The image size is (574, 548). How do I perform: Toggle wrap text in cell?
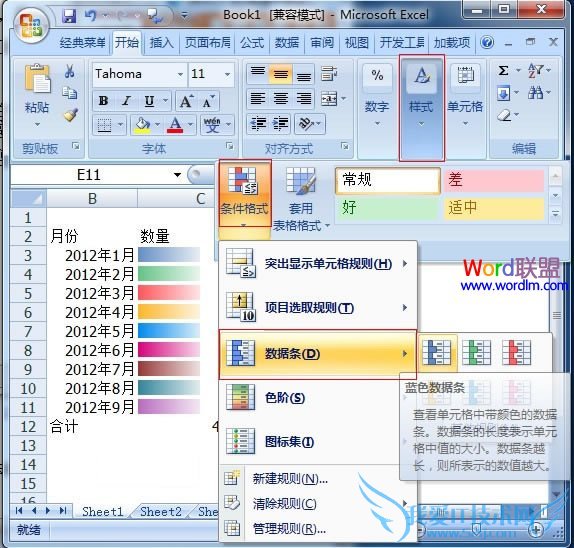click(x=329, y=74)
